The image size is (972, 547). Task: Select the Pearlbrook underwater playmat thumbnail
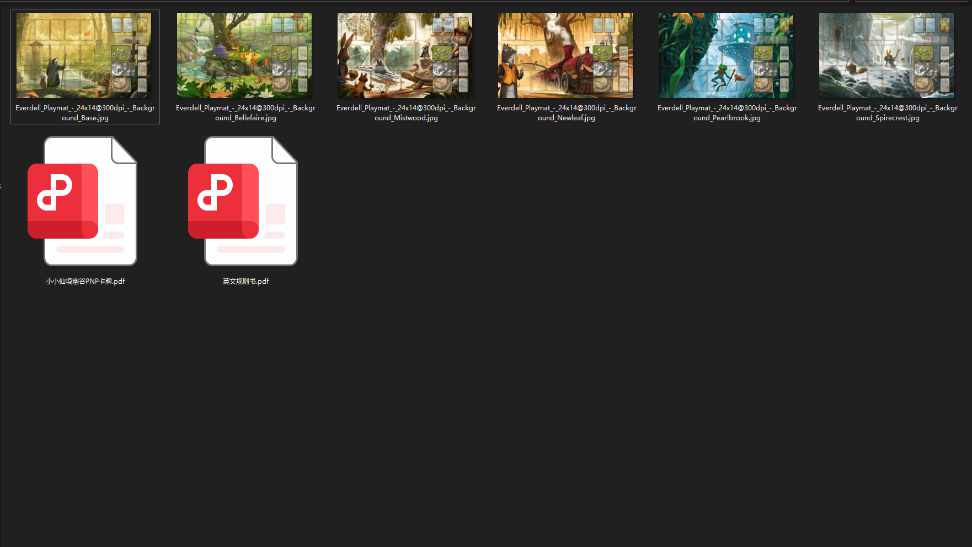[726, 55]
